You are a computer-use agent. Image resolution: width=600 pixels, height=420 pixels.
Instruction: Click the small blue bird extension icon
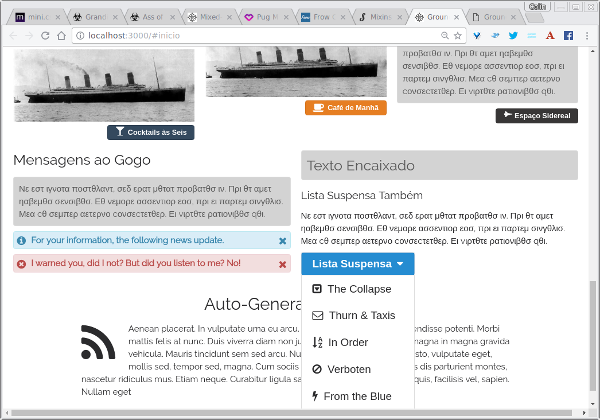coord(495,36)
